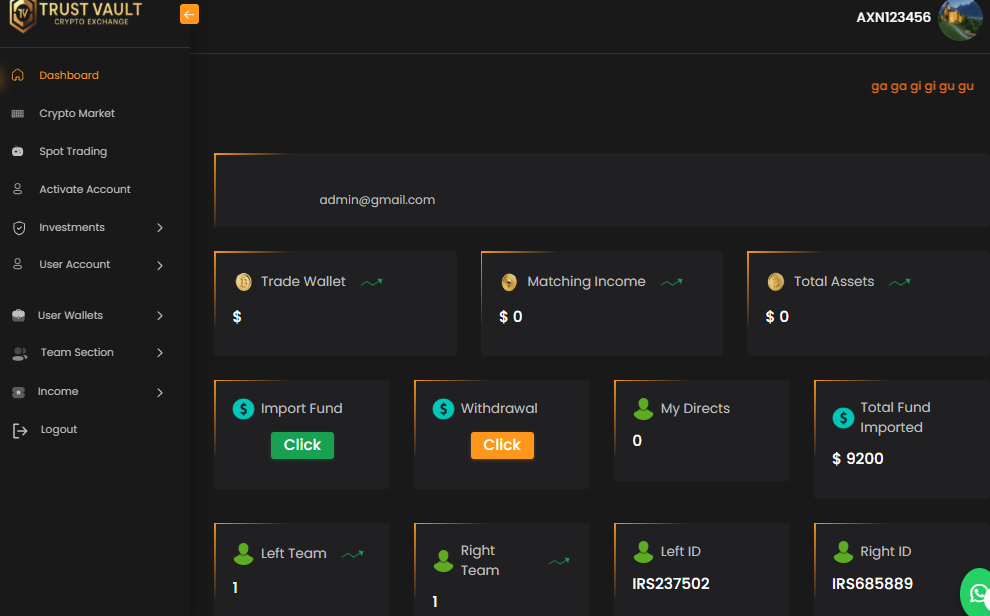Image resolution: width=990 pixels, height=616 pixels.
Task: Expand the Investments sidebar menu
Action: tap(159, 227)
